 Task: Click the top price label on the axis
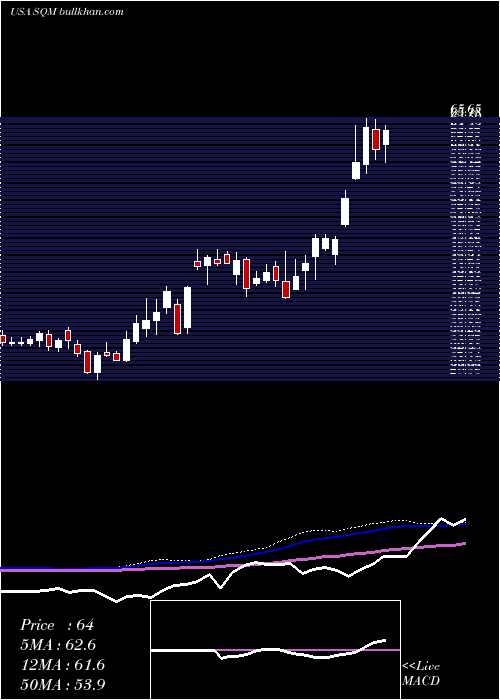coord(466,108)
